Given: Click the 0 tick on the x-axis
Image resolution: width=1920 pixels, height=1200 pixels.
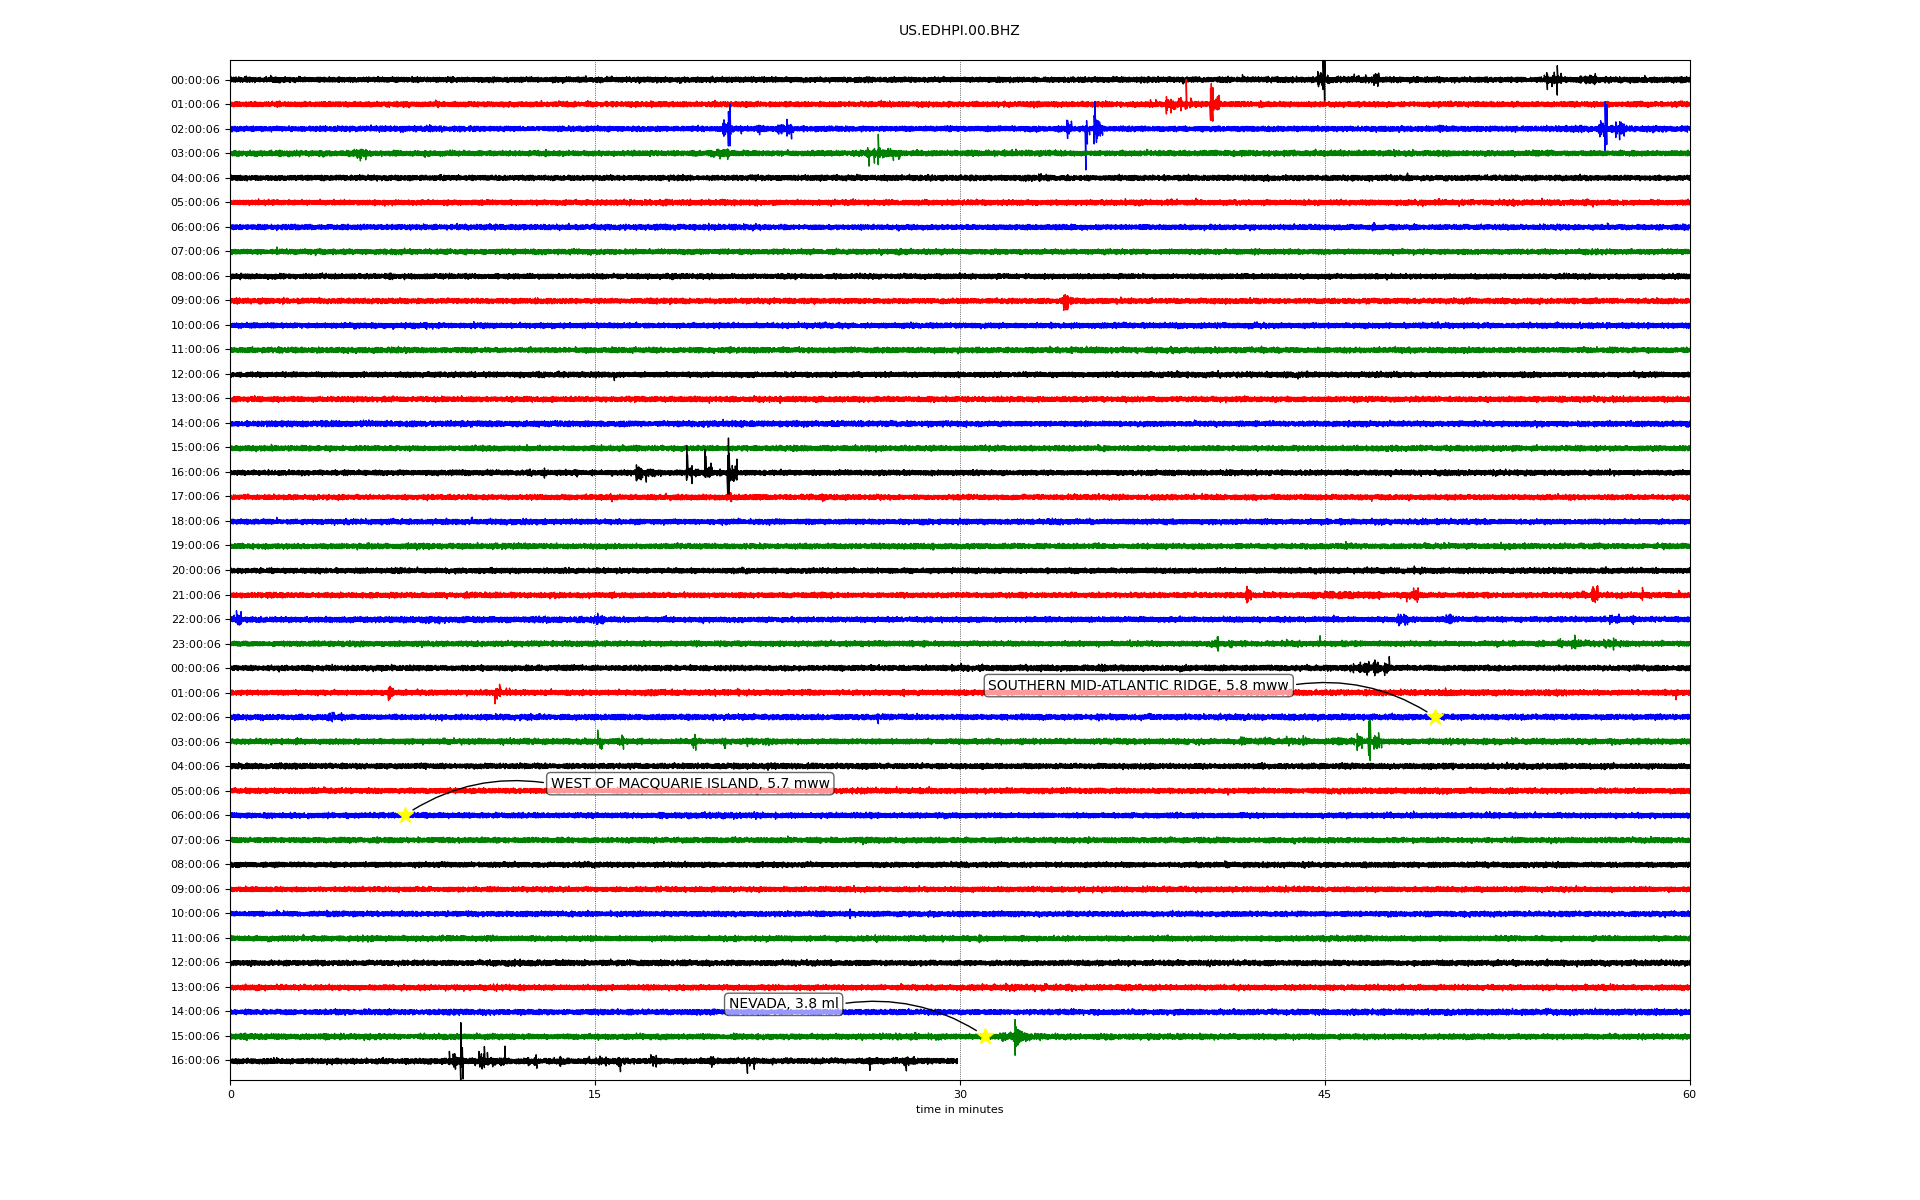Looking at the screenshot, I should 231,1094.
